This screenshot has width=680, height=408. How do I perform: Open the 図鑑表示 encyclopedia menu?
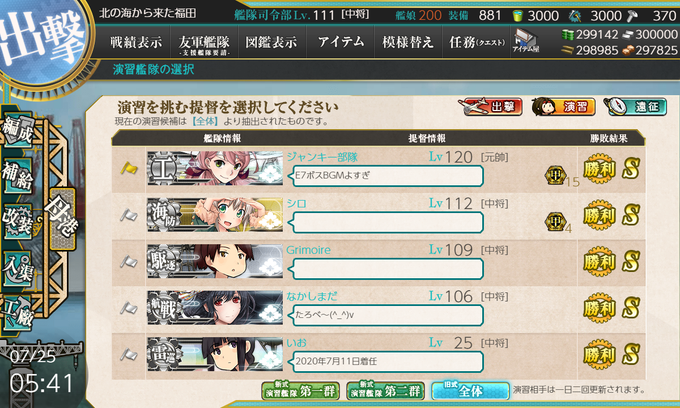271,42
